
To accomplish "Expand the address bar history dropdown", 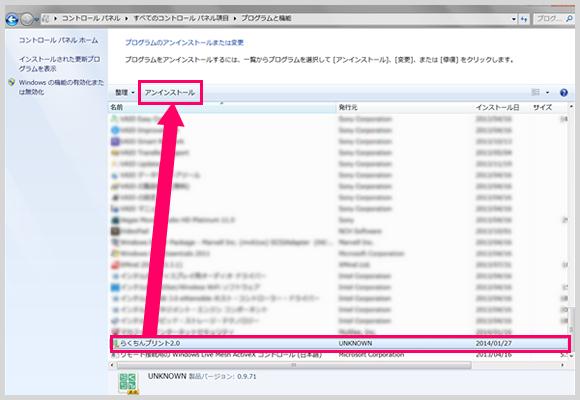I will tap(514, 19).
